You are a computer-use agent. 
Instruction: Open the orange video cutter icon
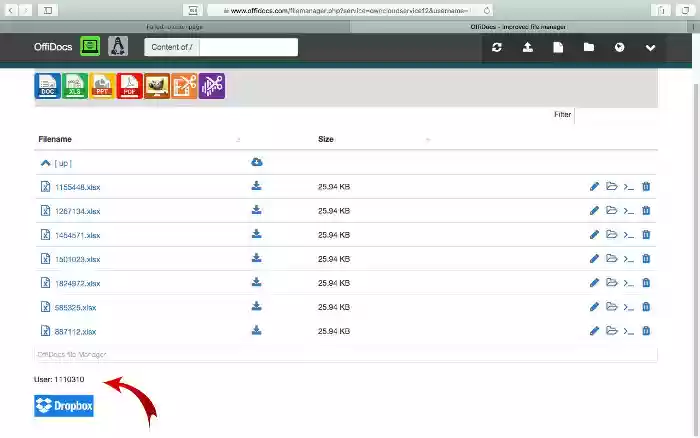[x=184, y=86]
